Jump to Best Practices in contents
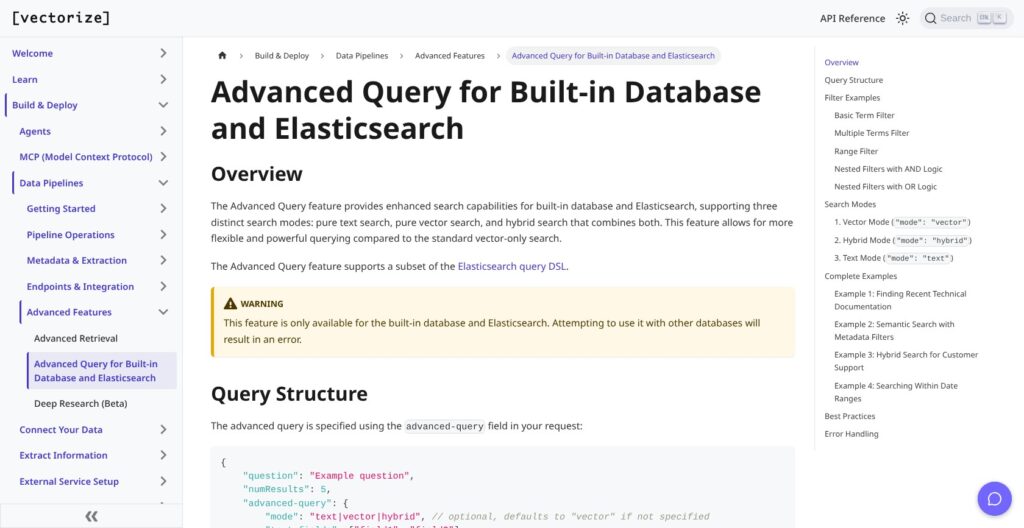The width and height of the screenshot is (1024, 528). (x=850, y=416)
